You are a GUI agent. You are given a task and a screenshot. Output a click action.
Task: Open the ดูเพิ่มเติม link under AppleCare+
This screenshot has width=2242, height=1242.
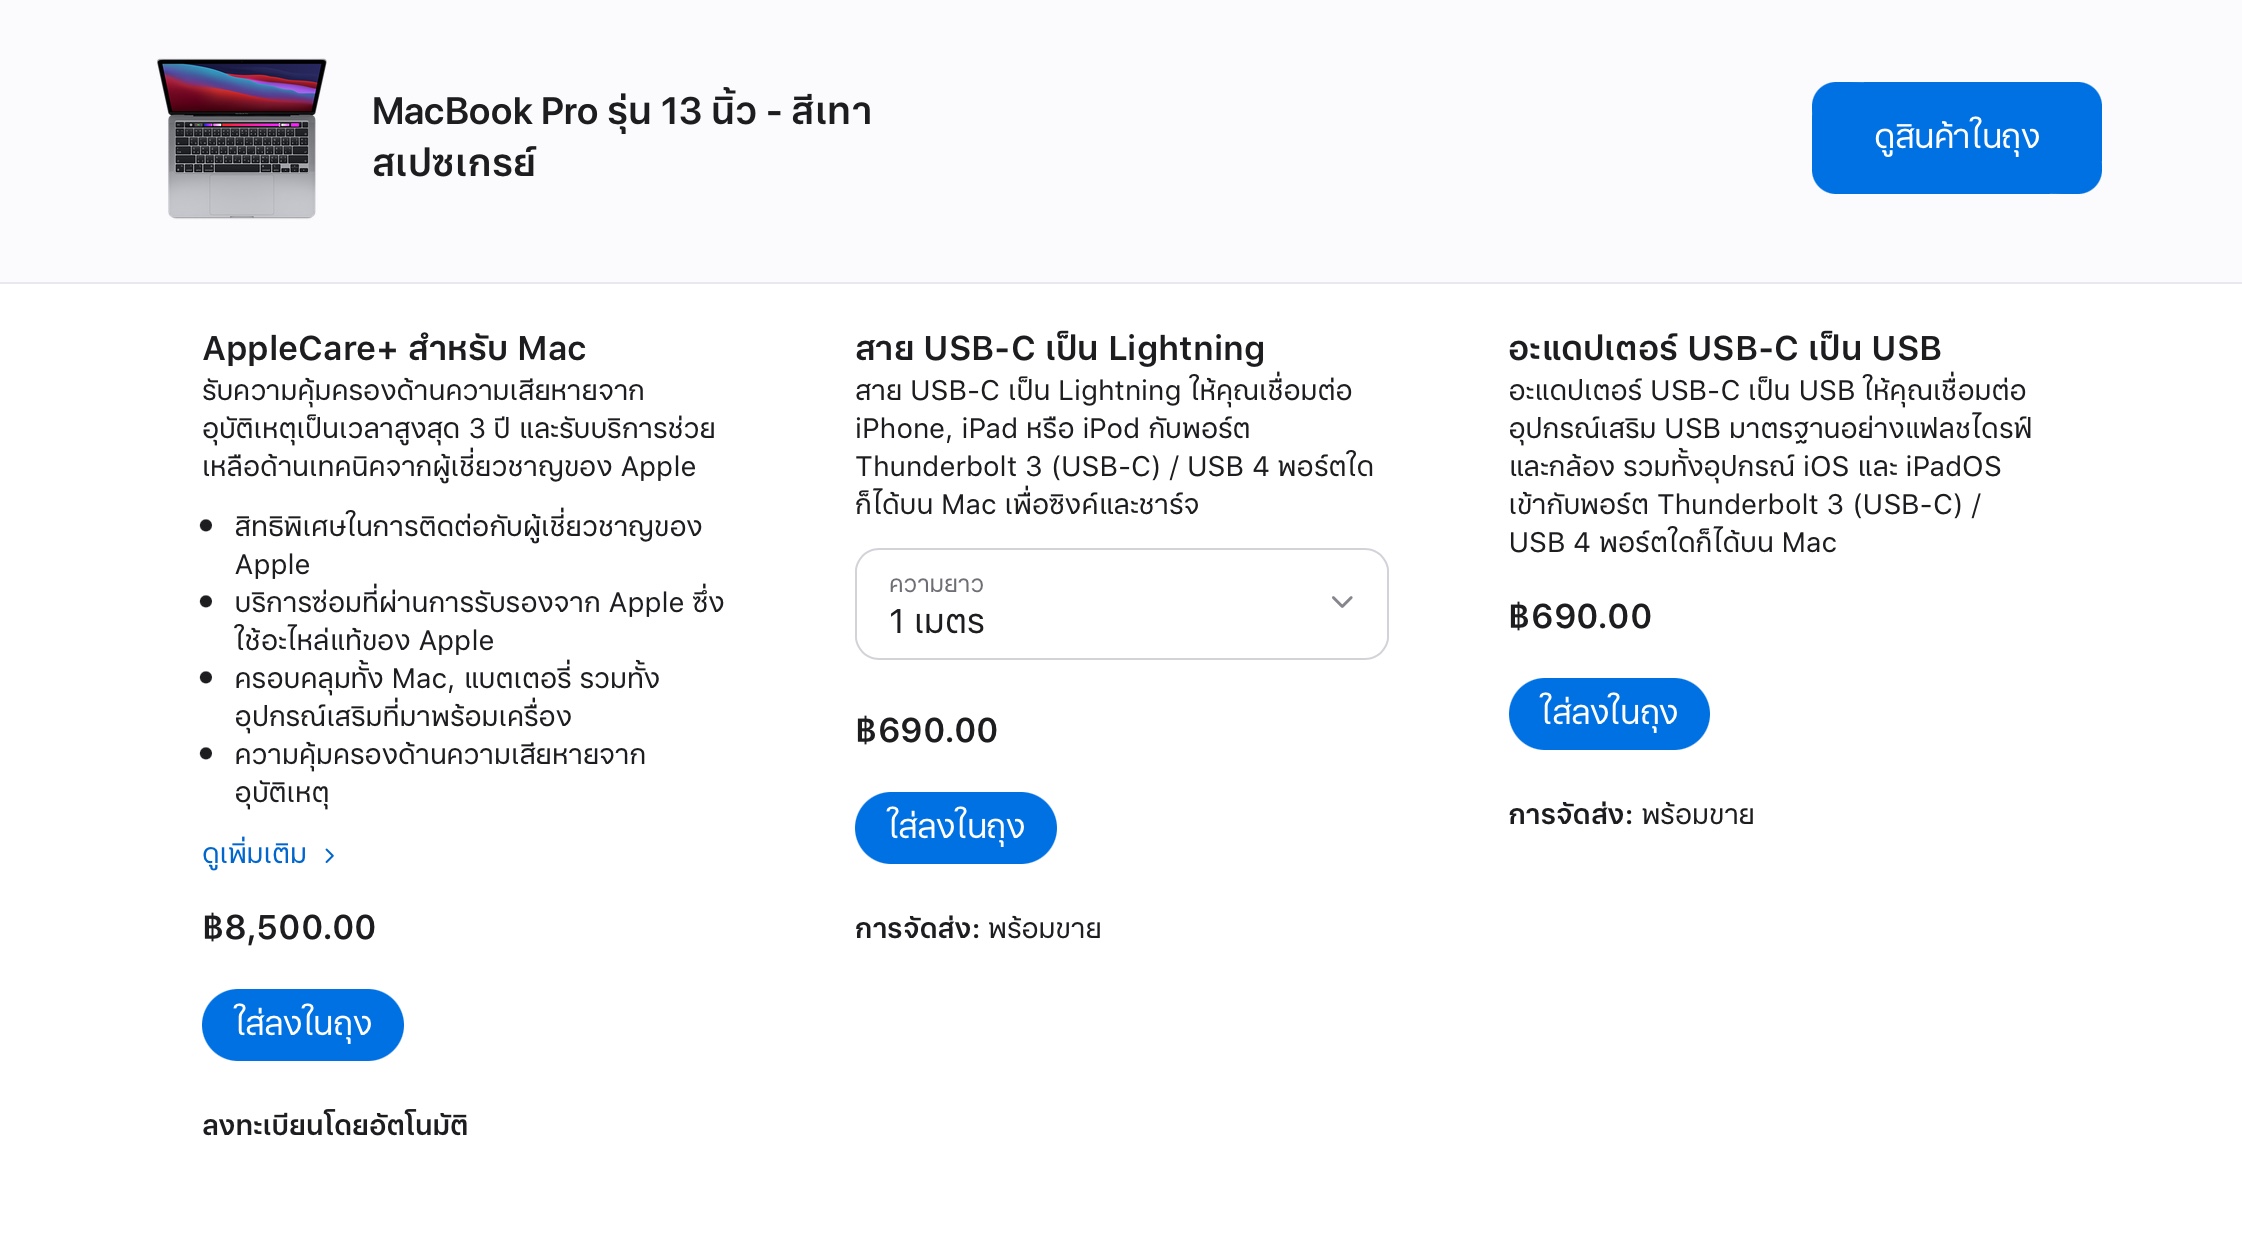click(x=255, y=854)
